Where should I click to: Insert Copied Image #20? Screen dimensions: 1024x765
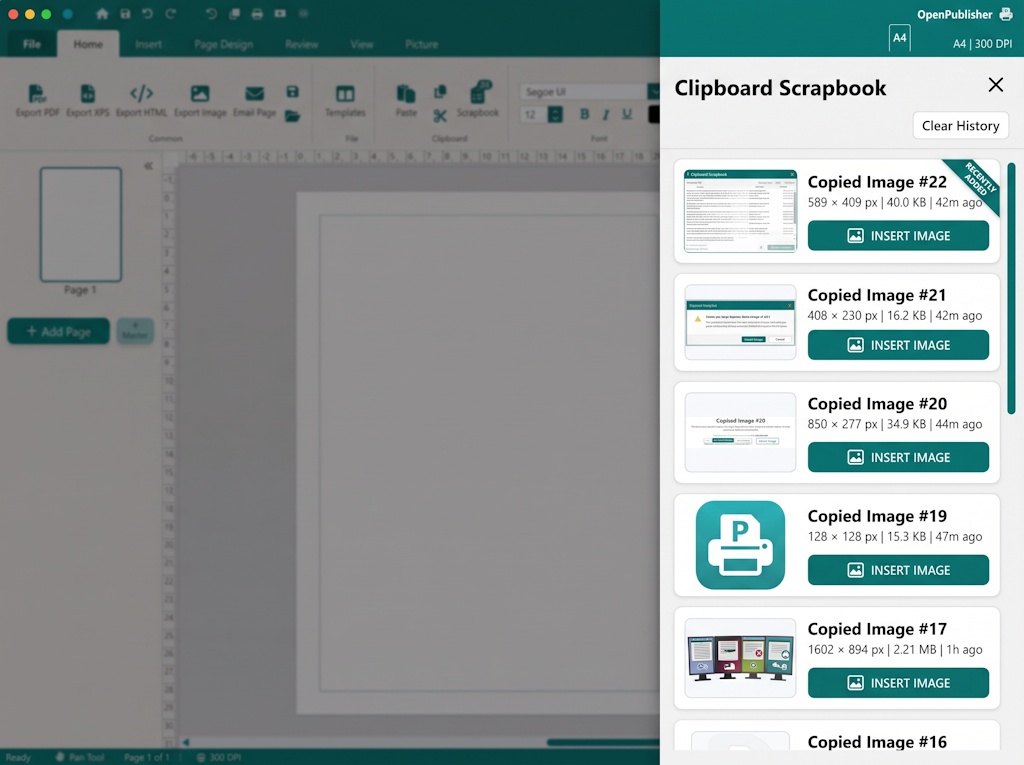[898, 457]
